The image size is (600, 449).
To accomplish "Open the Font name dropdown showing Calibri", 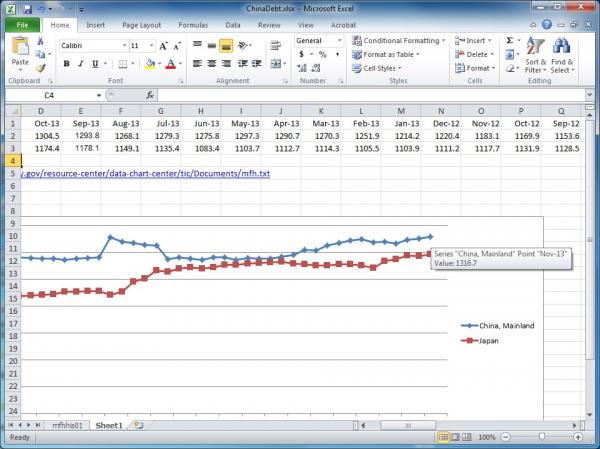I will pos(91,45).
